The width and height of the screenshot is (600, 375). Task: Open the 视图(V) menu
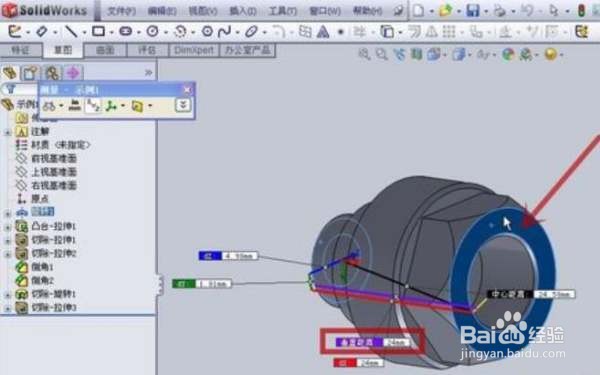click(x=203, y=11)
